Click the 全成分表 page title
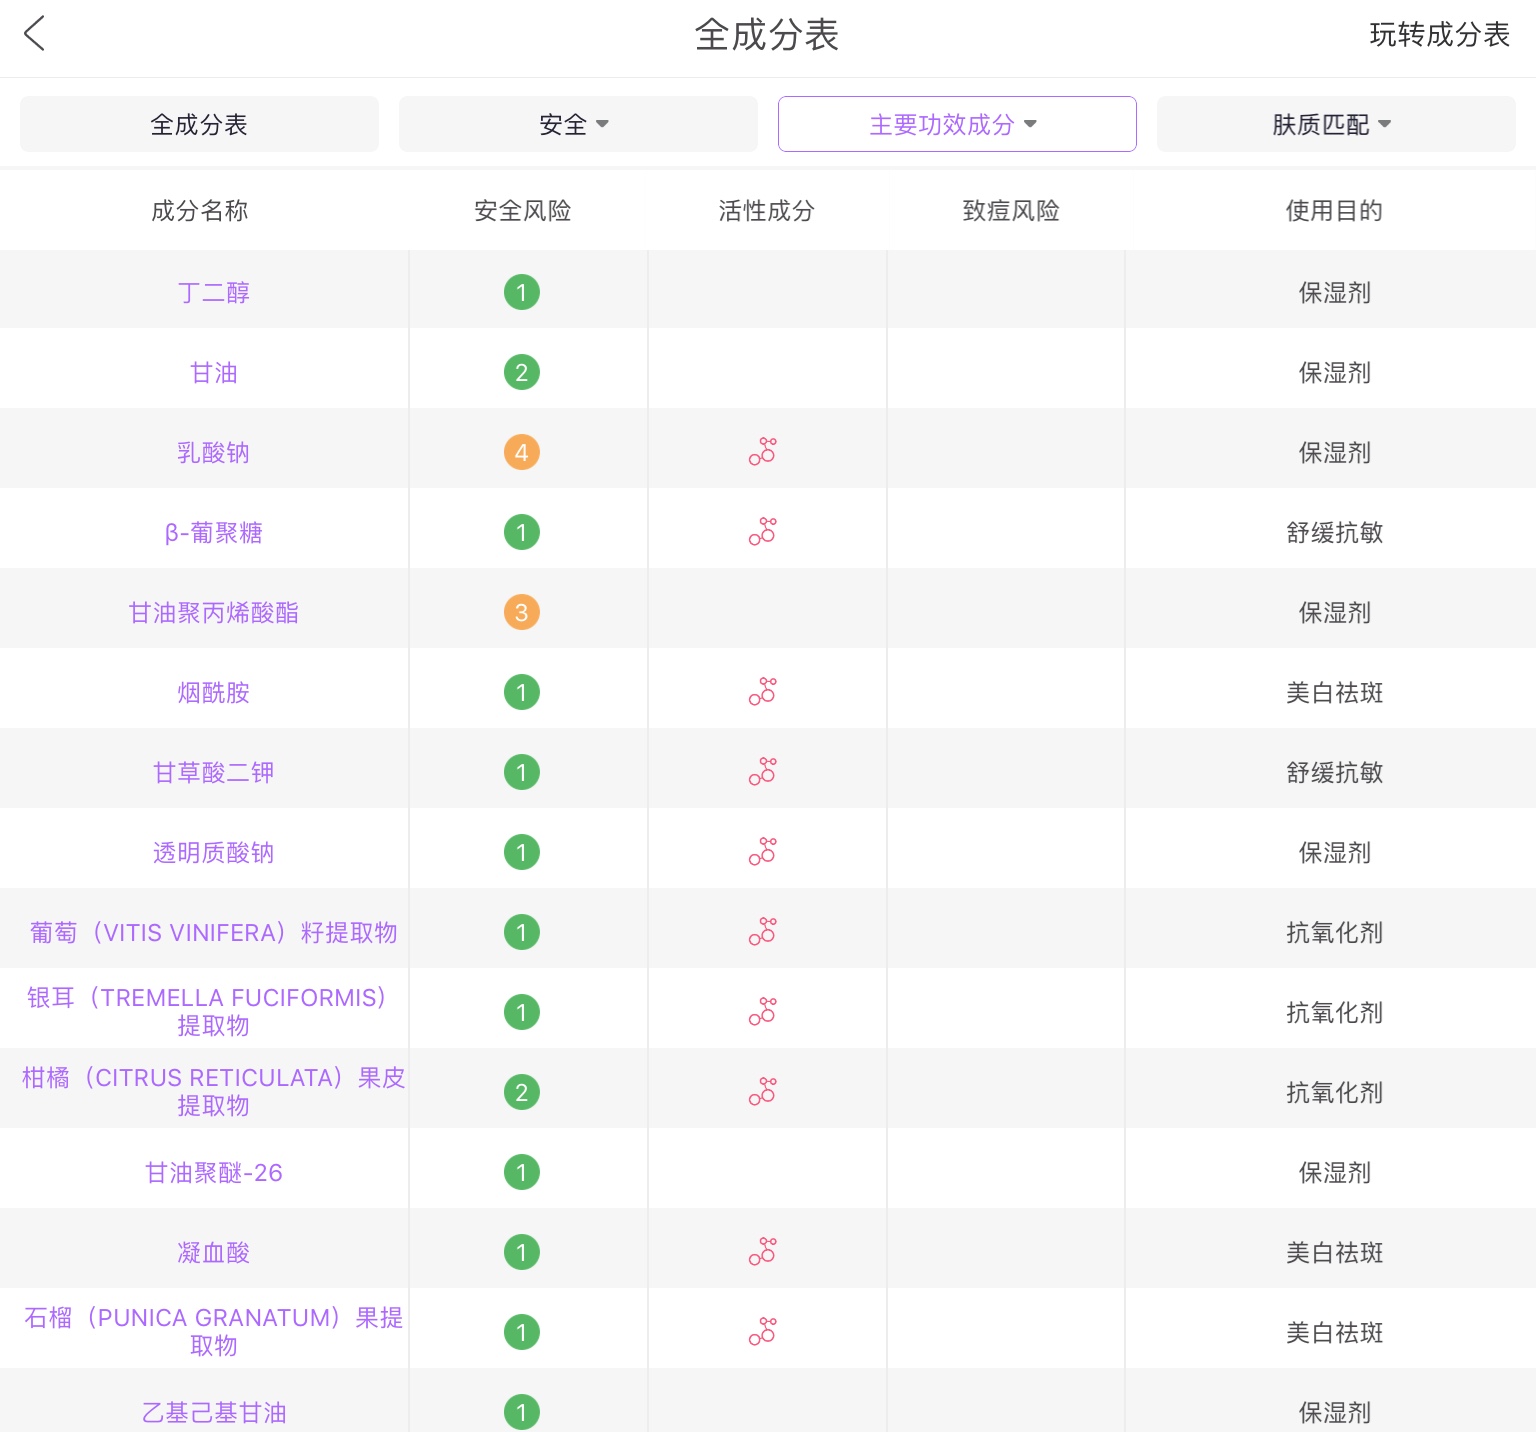Screen dimensions: 1536x1432 pyautogui.click(x=767, y=35)
